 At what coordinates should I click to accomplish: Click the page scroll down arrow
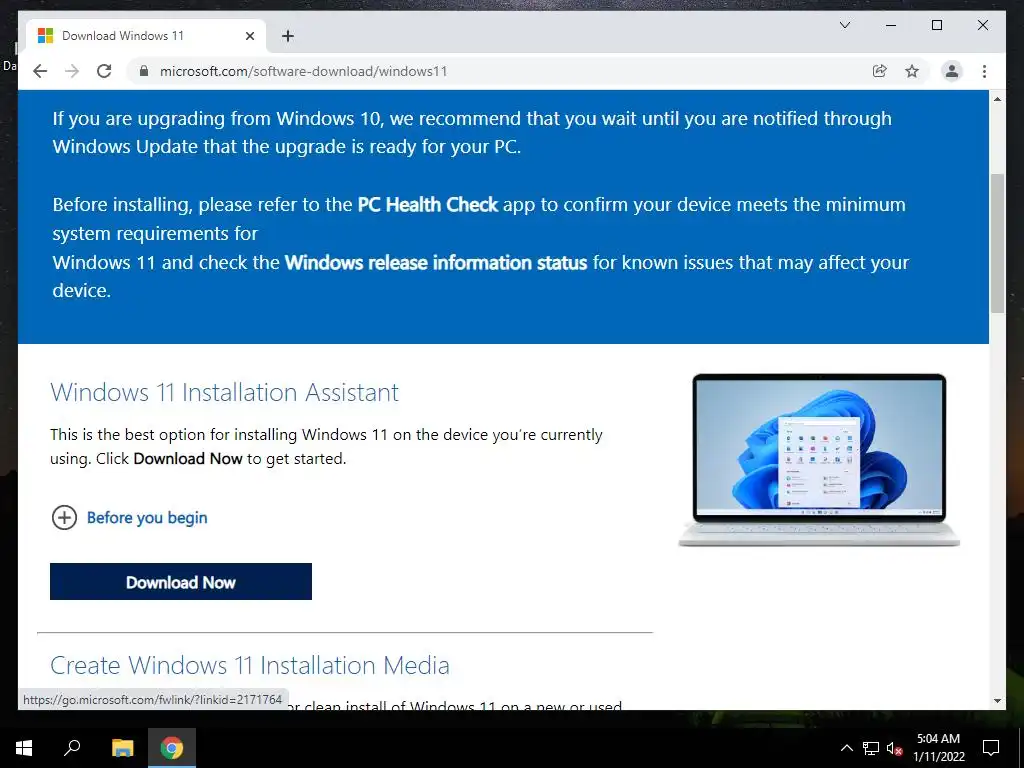tap(997, 701)
